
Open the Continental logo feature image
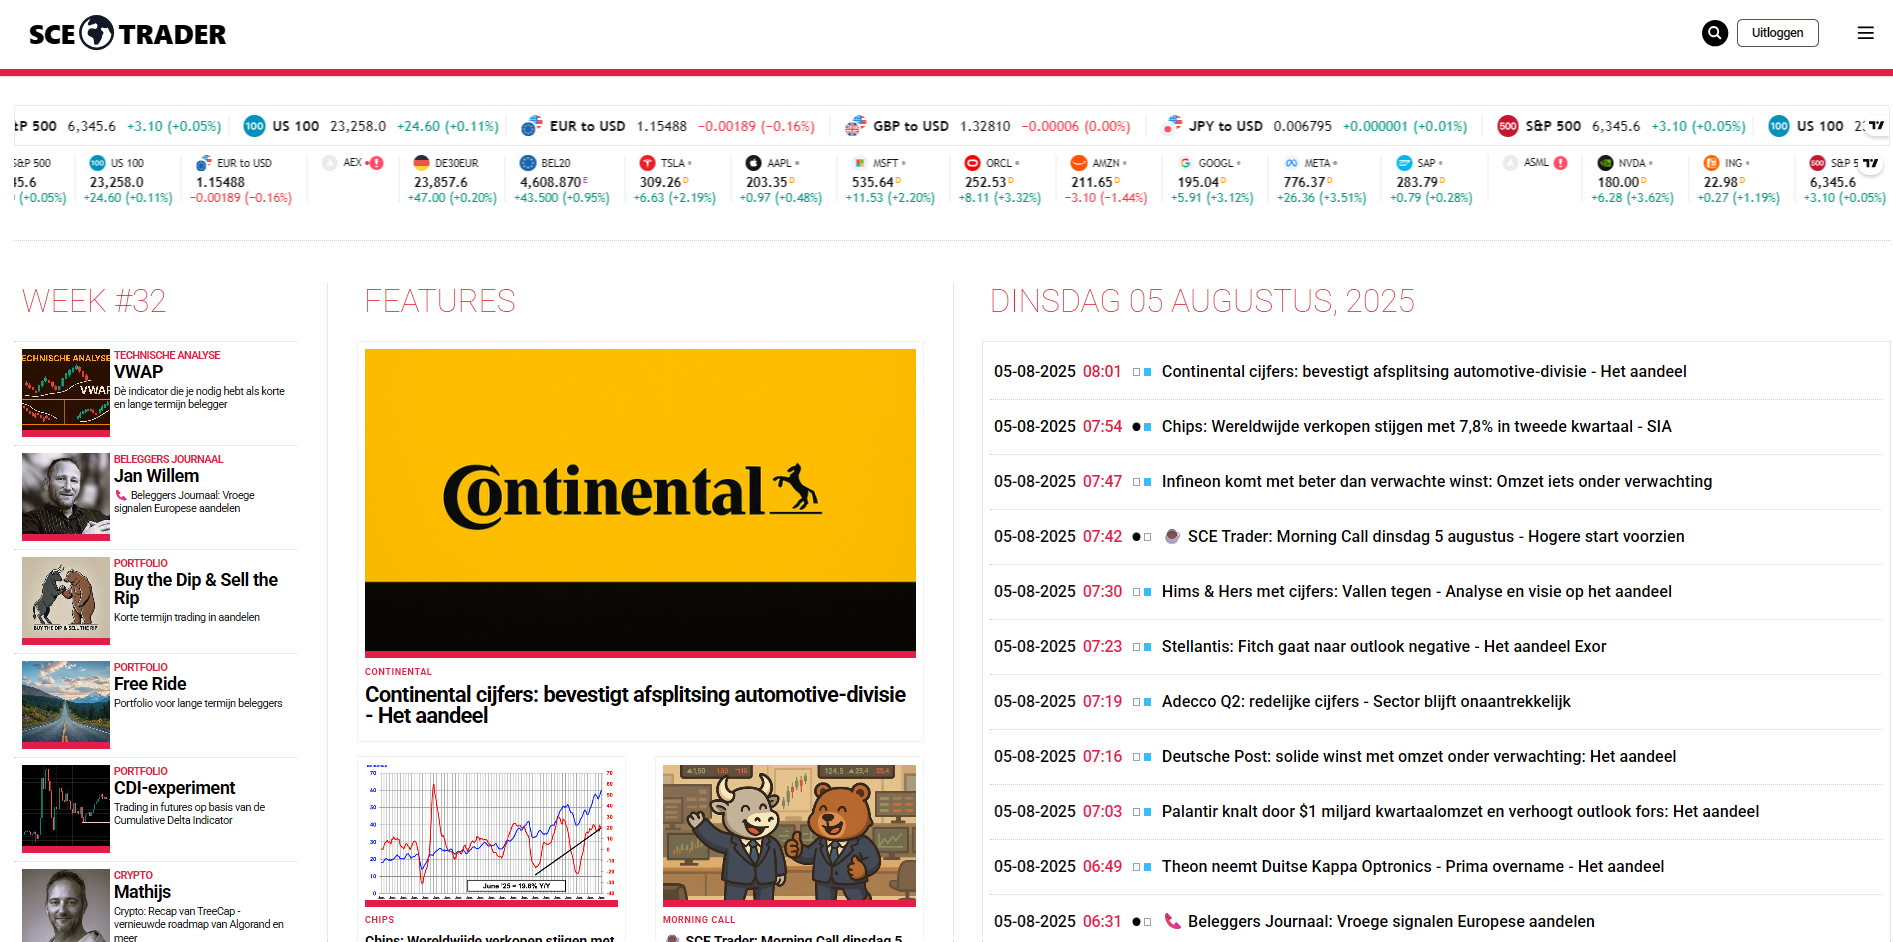tap(640, 502)
